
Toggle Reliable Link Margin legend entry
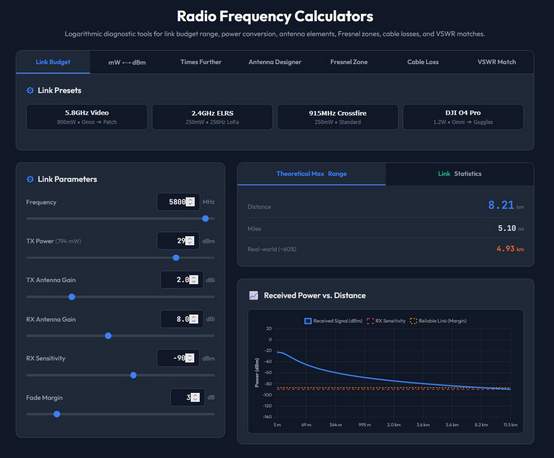point(438,321)
